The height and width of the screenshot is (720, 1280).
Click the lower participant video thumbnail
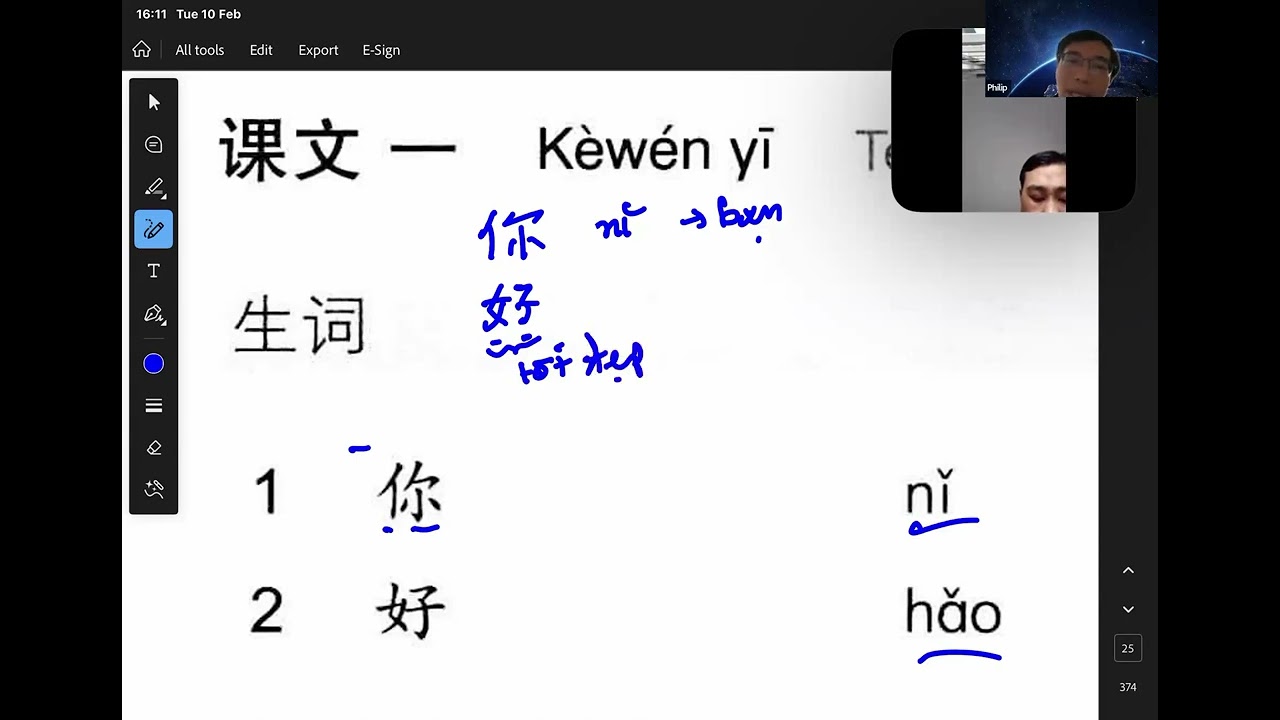point(1014,155)
